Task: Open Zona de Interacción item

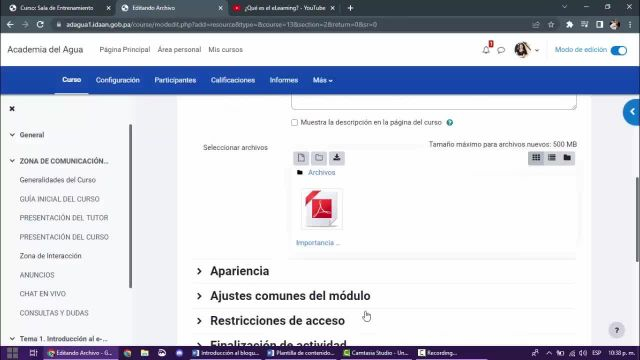Action: coord(51,256)
